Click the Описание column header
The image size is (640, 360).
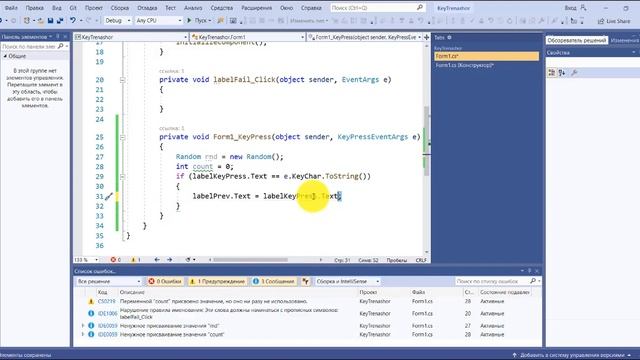tap(132, 292)
